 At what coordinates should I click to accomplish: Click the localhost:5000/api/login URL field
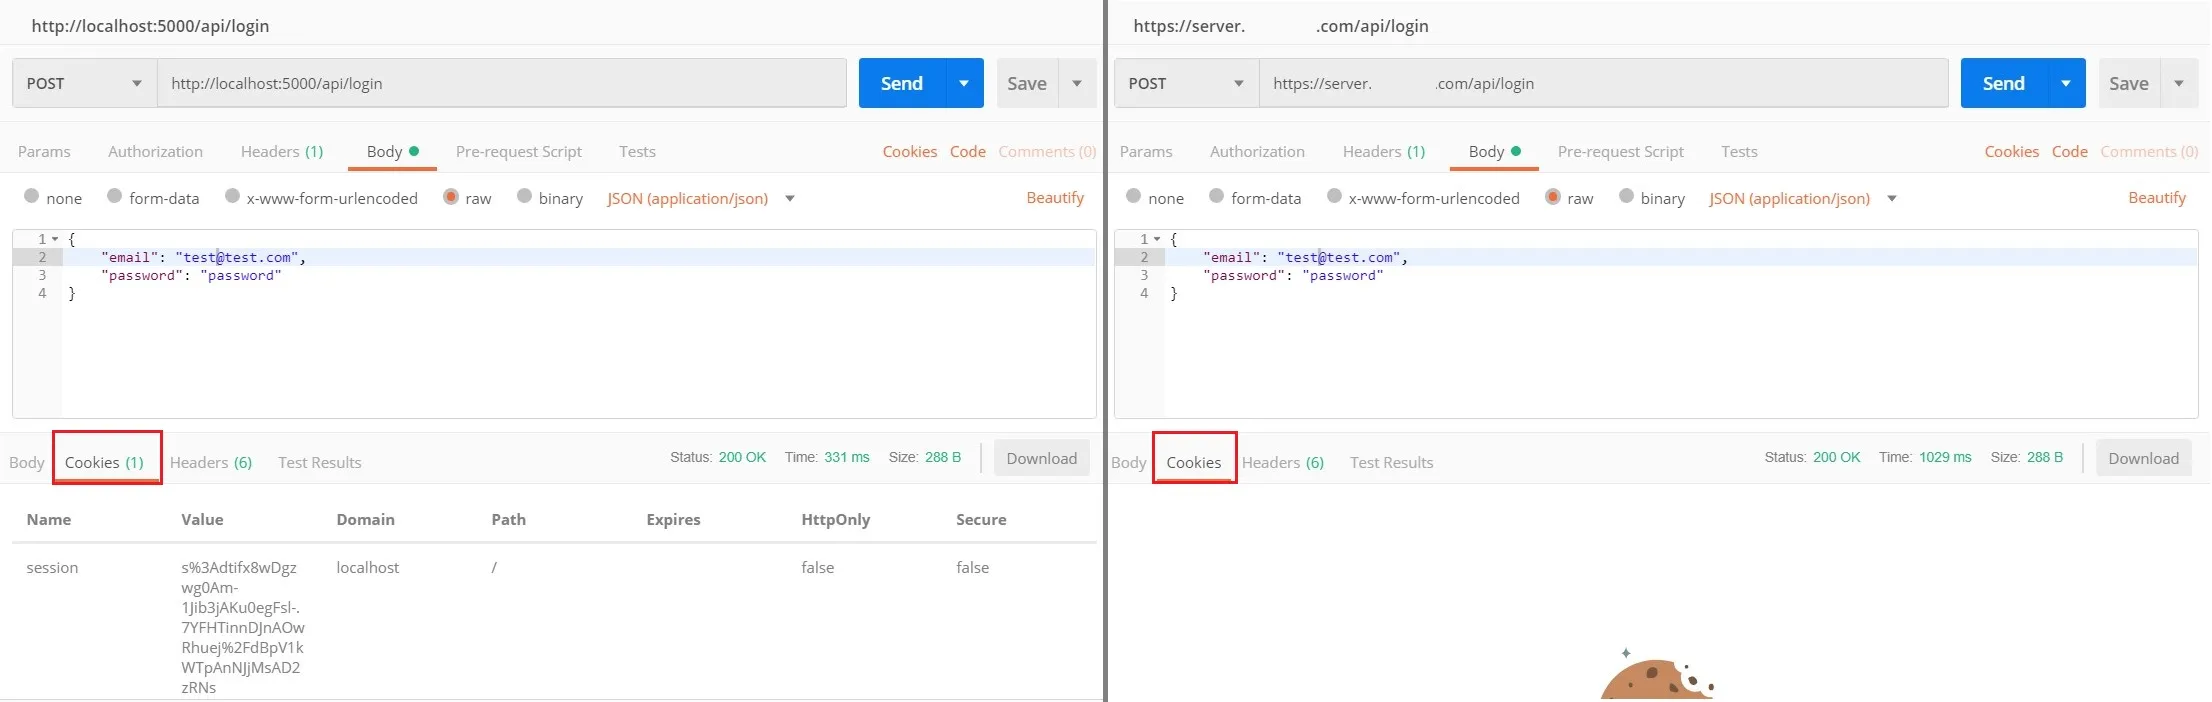click(x=502, y=83)
